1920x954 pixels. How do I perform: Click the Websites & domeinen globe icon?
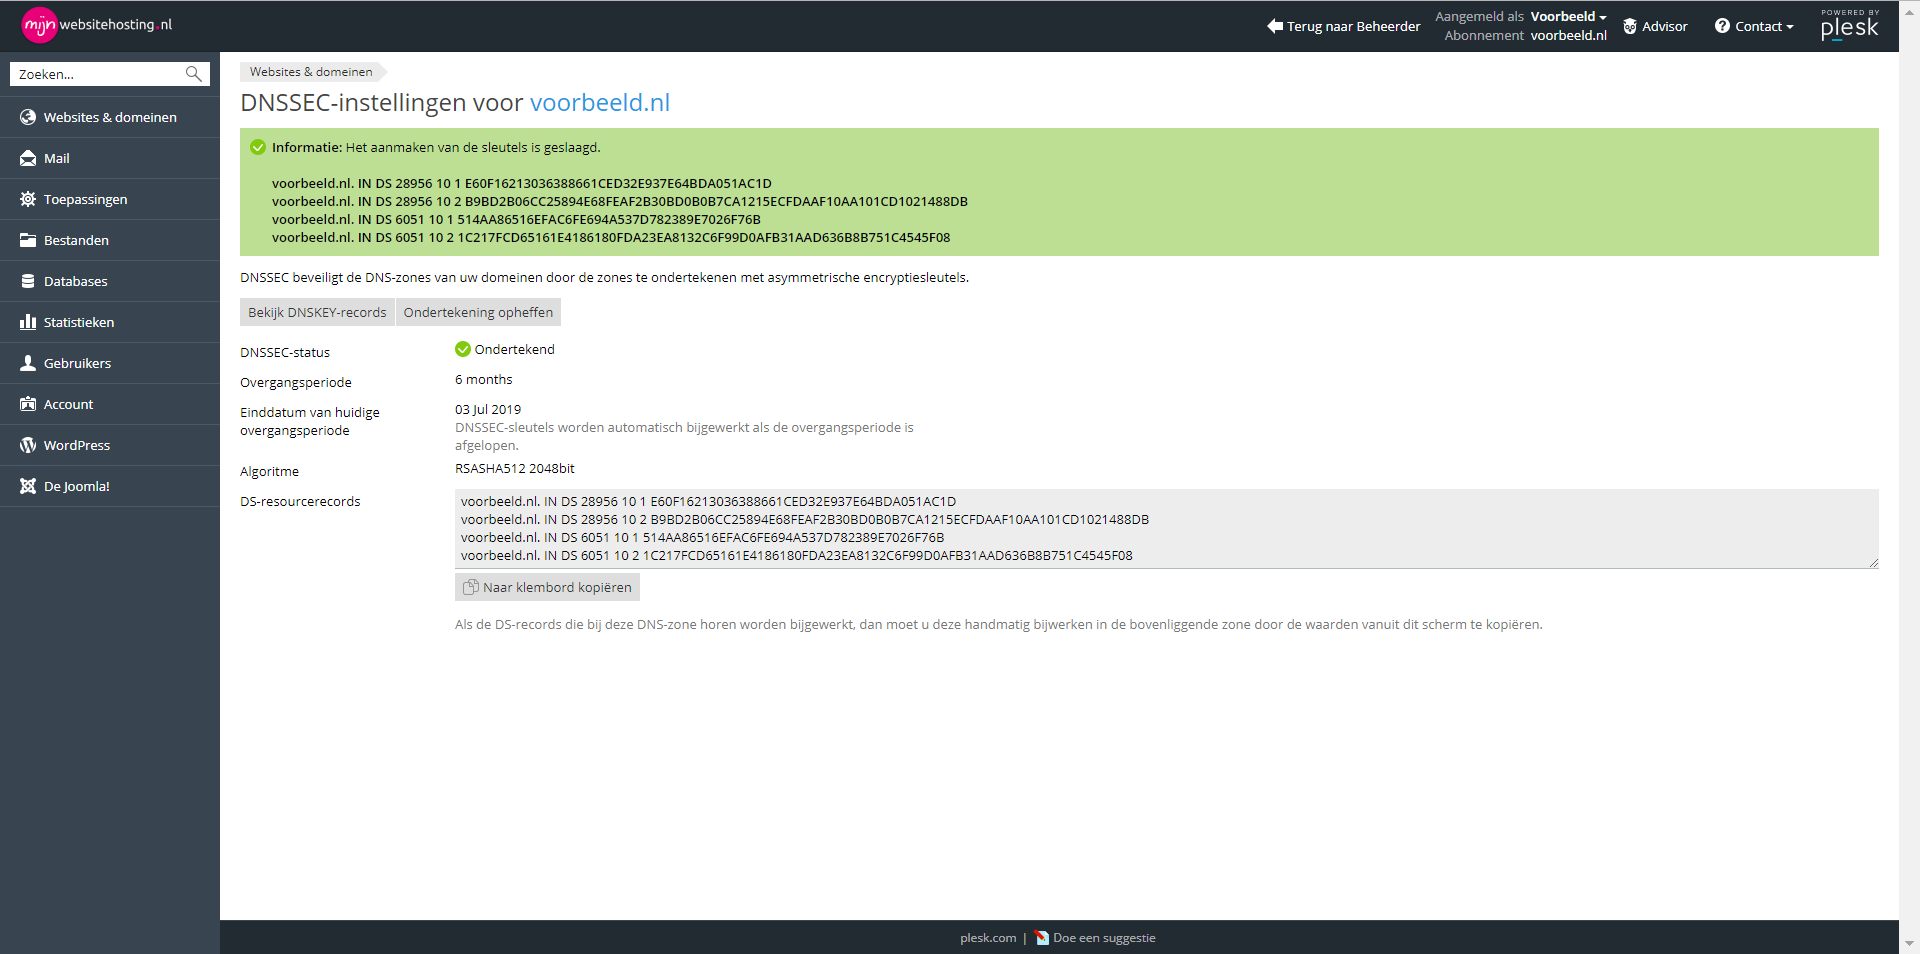[x=28, y=117]
